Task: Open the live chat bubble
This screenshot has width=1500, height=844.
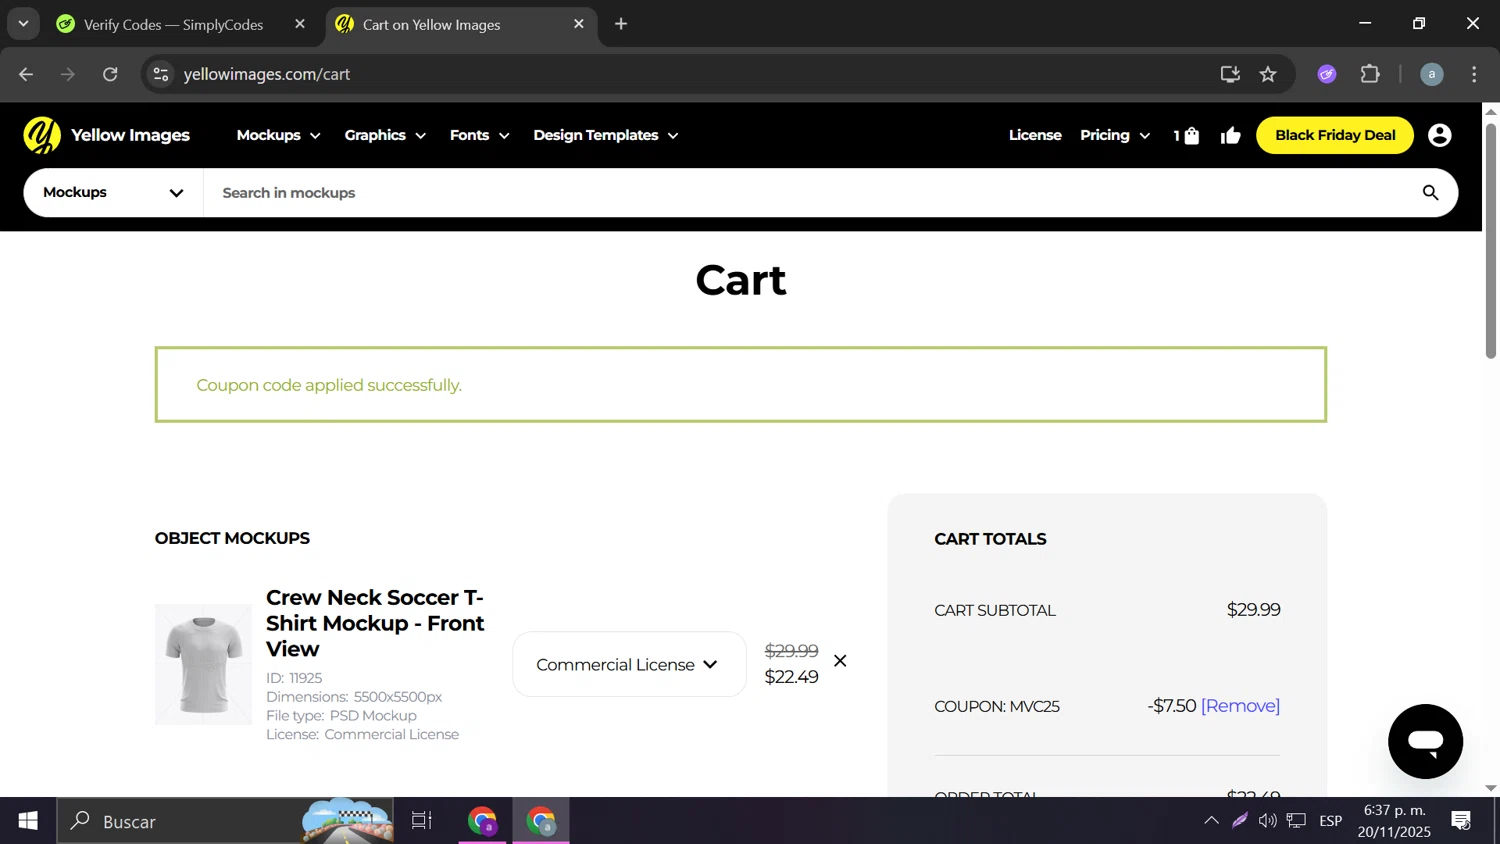Action: click(x=1425, y=741)
